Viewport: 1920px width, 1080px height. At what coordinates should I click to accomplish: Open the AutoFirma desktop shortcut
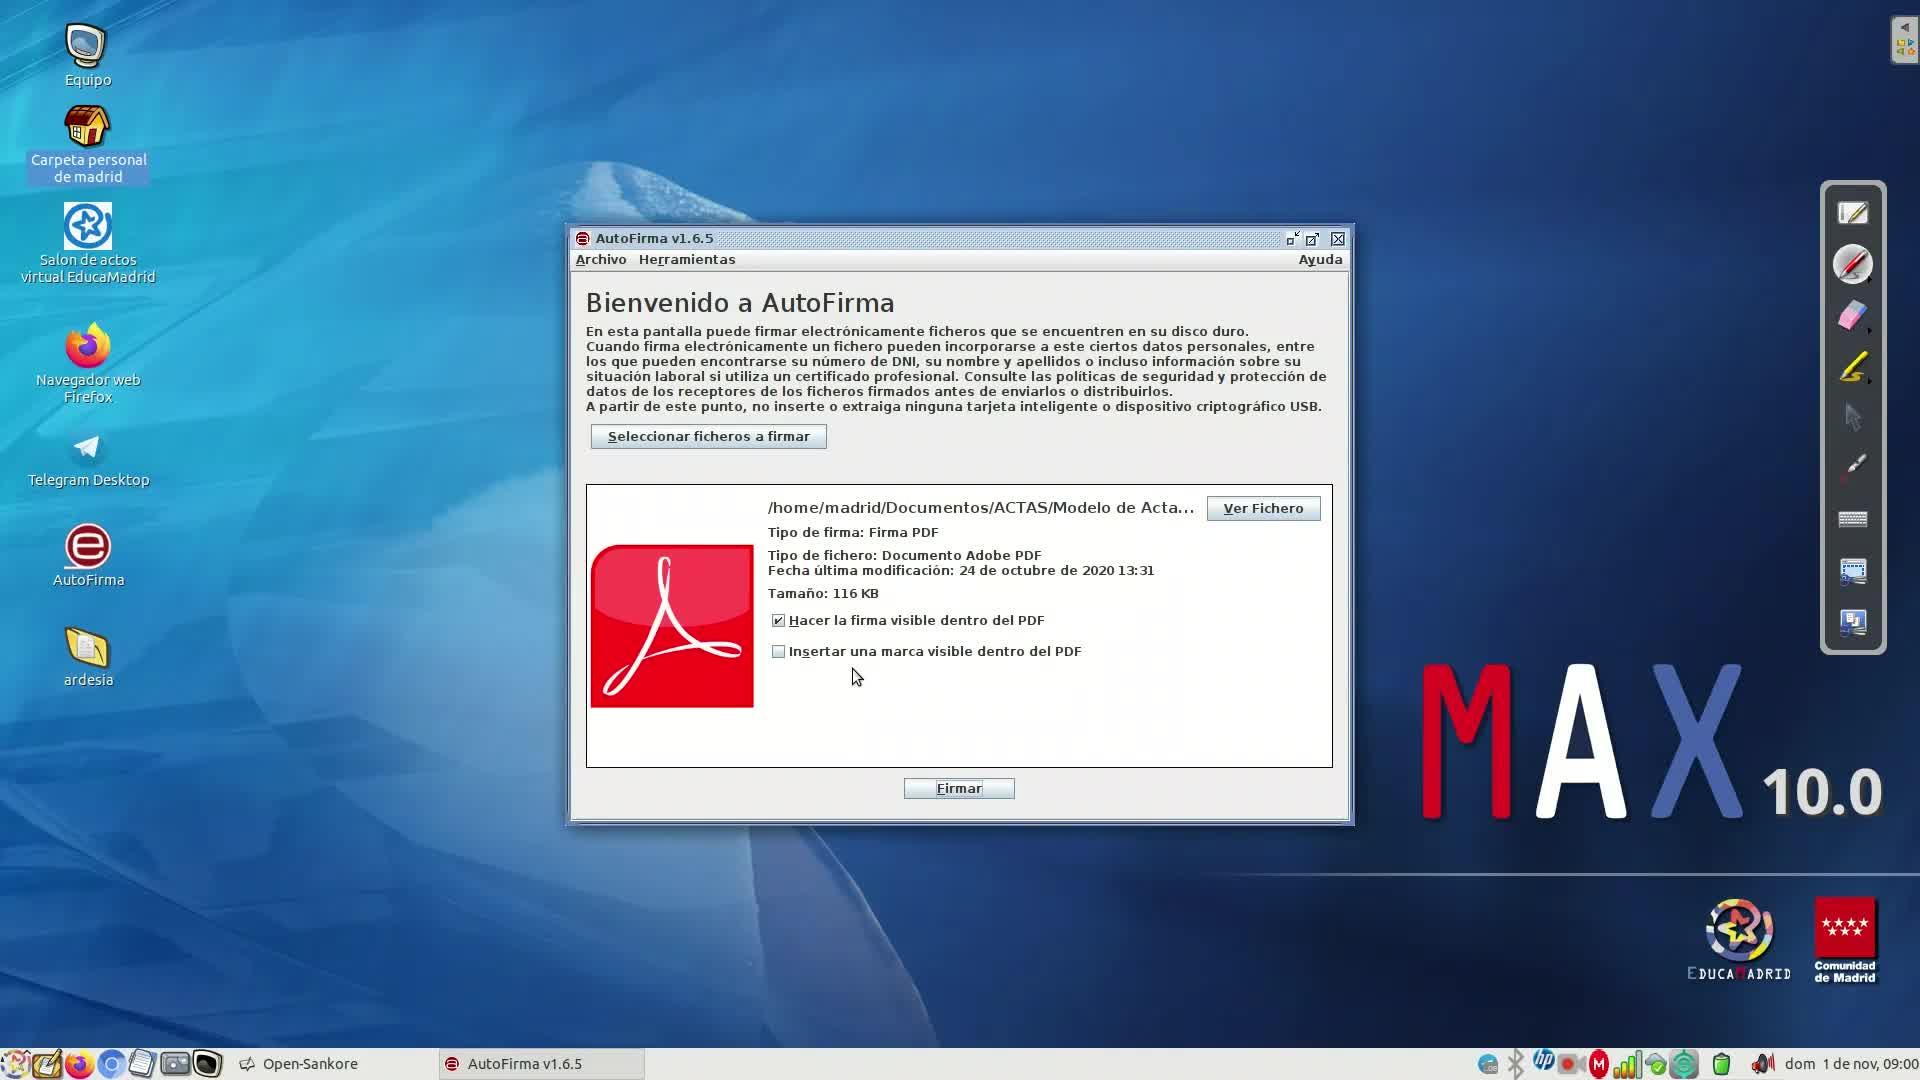[x=88, y=556]
